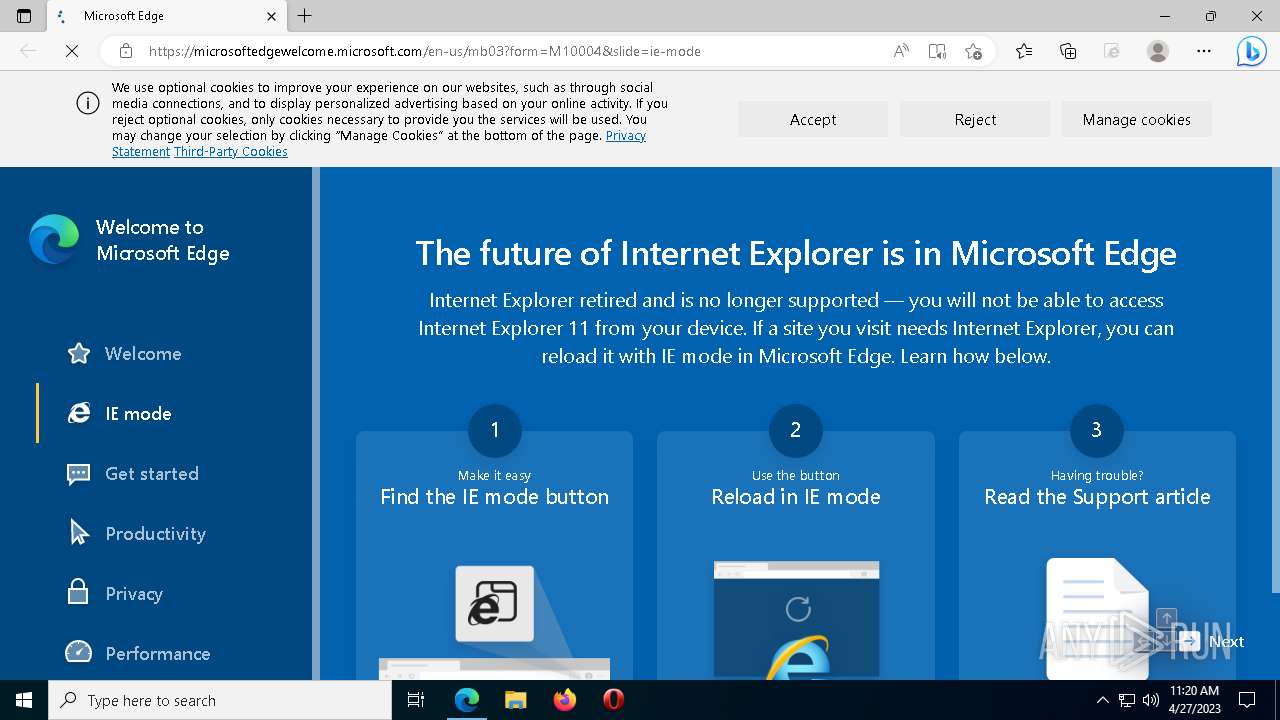This screenshot has height=720, width=1280.
Task: Close the Microsoft Edge tab
Action: click(272, 16)
